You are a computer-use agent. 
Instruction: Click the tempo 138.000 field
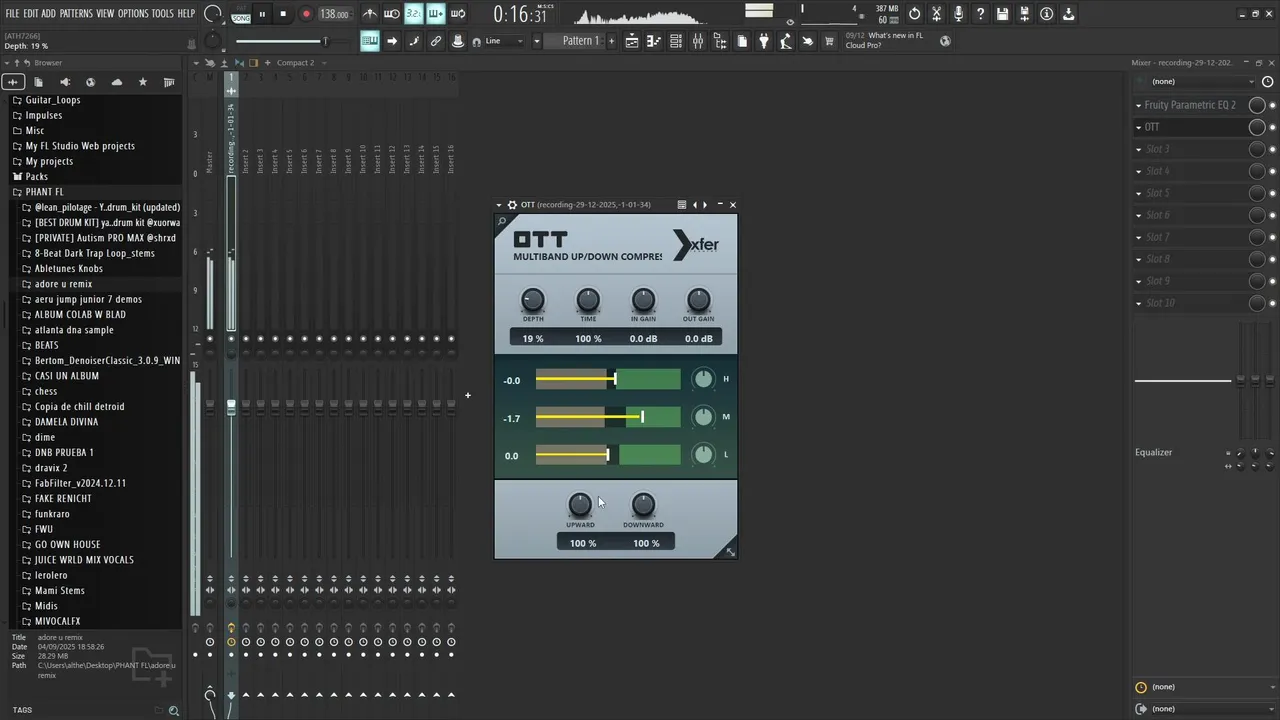tap(335, 14)
